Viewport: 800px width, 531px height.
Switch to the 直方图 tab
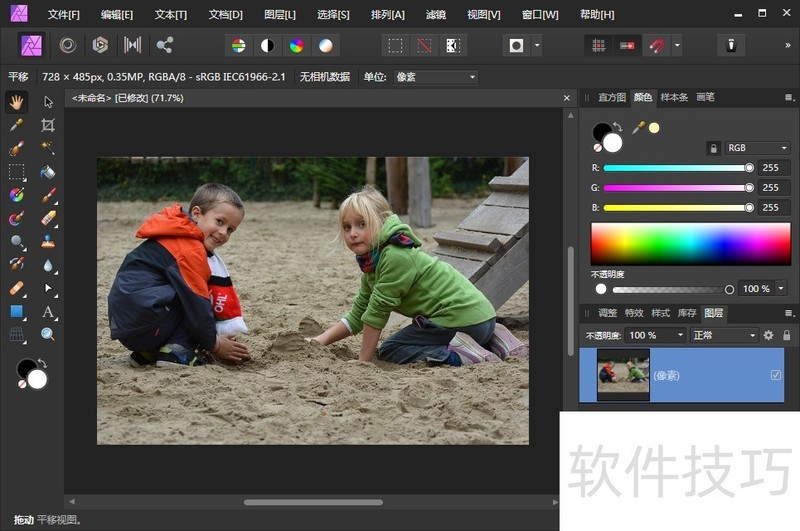tap(611, 97)
